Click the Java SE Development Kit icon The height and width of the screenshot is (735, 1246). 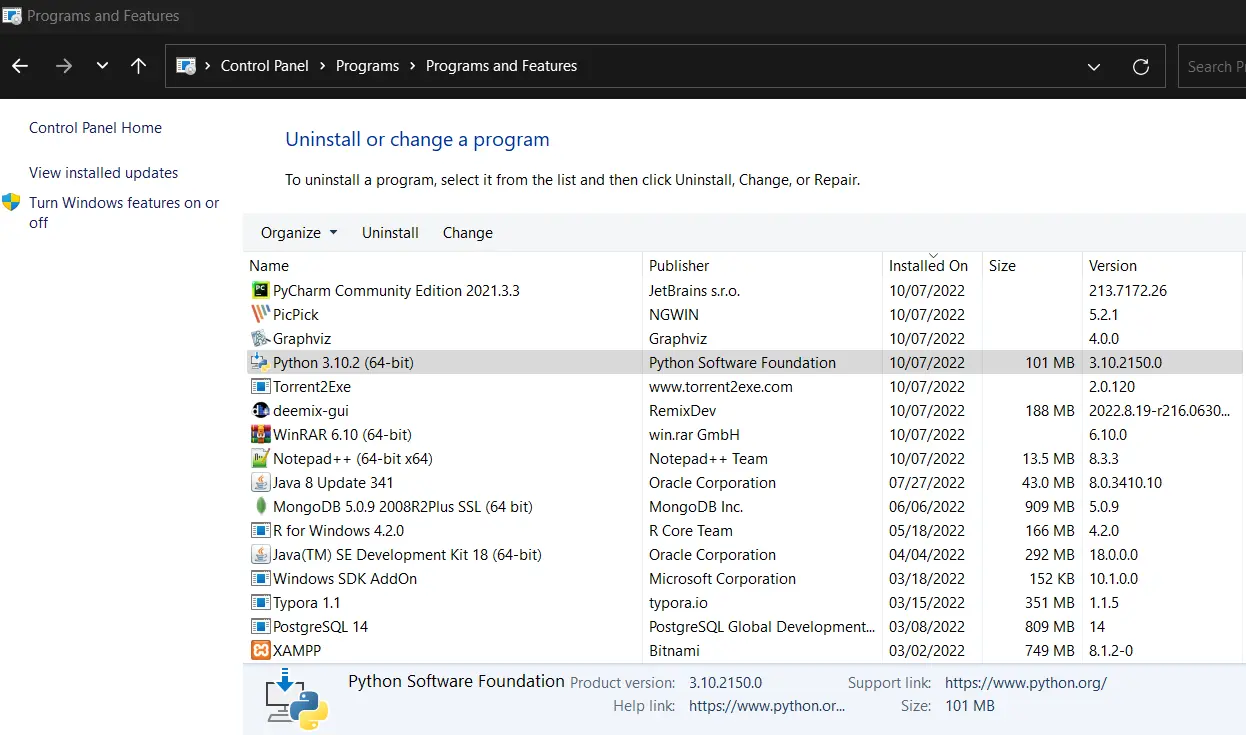point(260,555)
